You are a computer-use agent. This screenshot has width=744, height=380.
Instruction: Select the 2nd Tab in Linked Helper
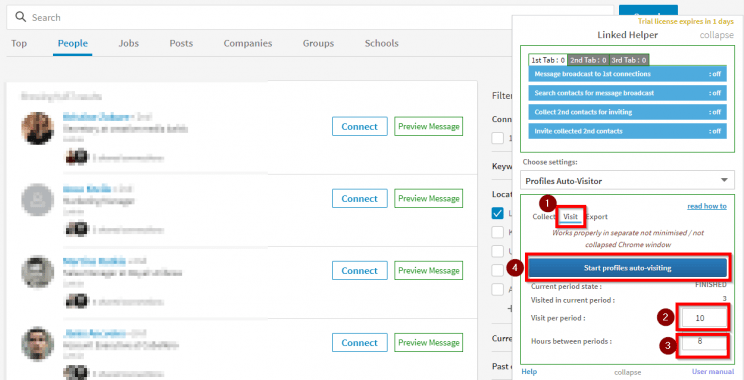[x=588, y=60]
